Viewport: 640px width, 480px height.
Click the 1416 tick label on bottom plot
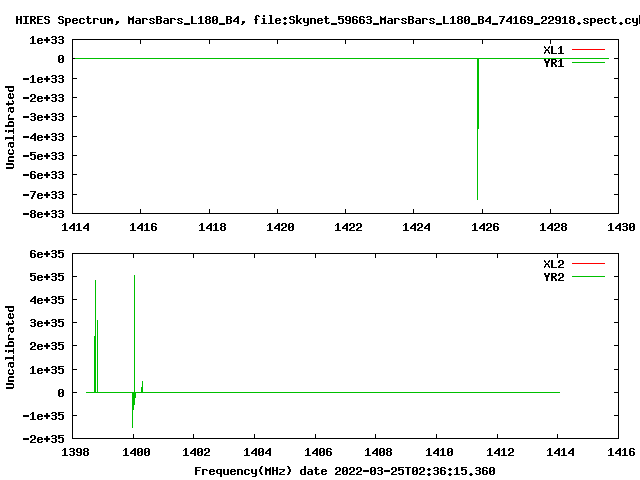coord(621,452)
